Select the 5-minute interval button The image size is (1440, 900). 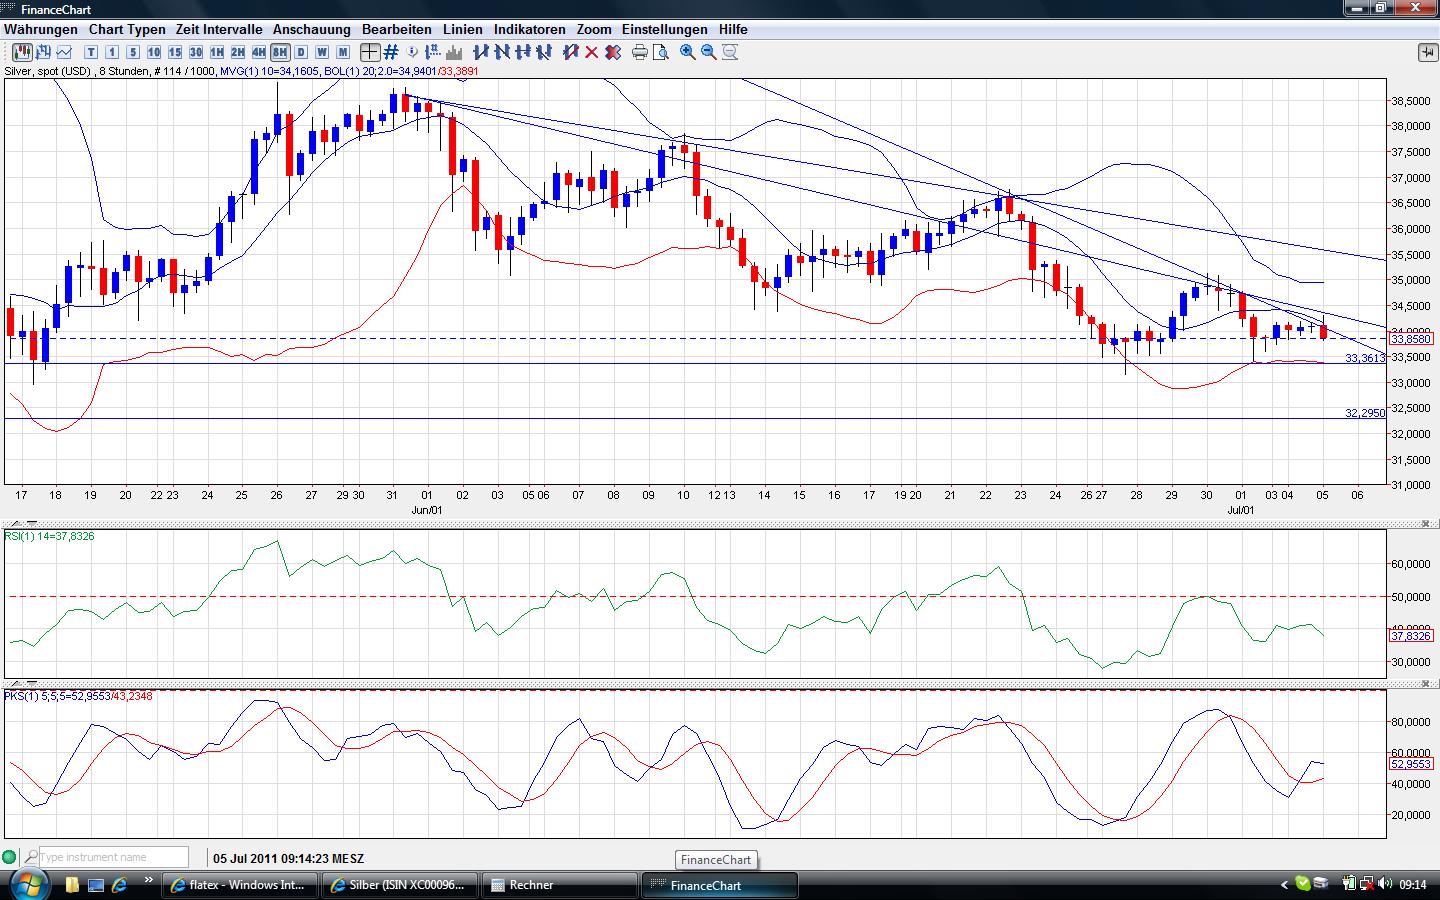(x=133, y=52)
